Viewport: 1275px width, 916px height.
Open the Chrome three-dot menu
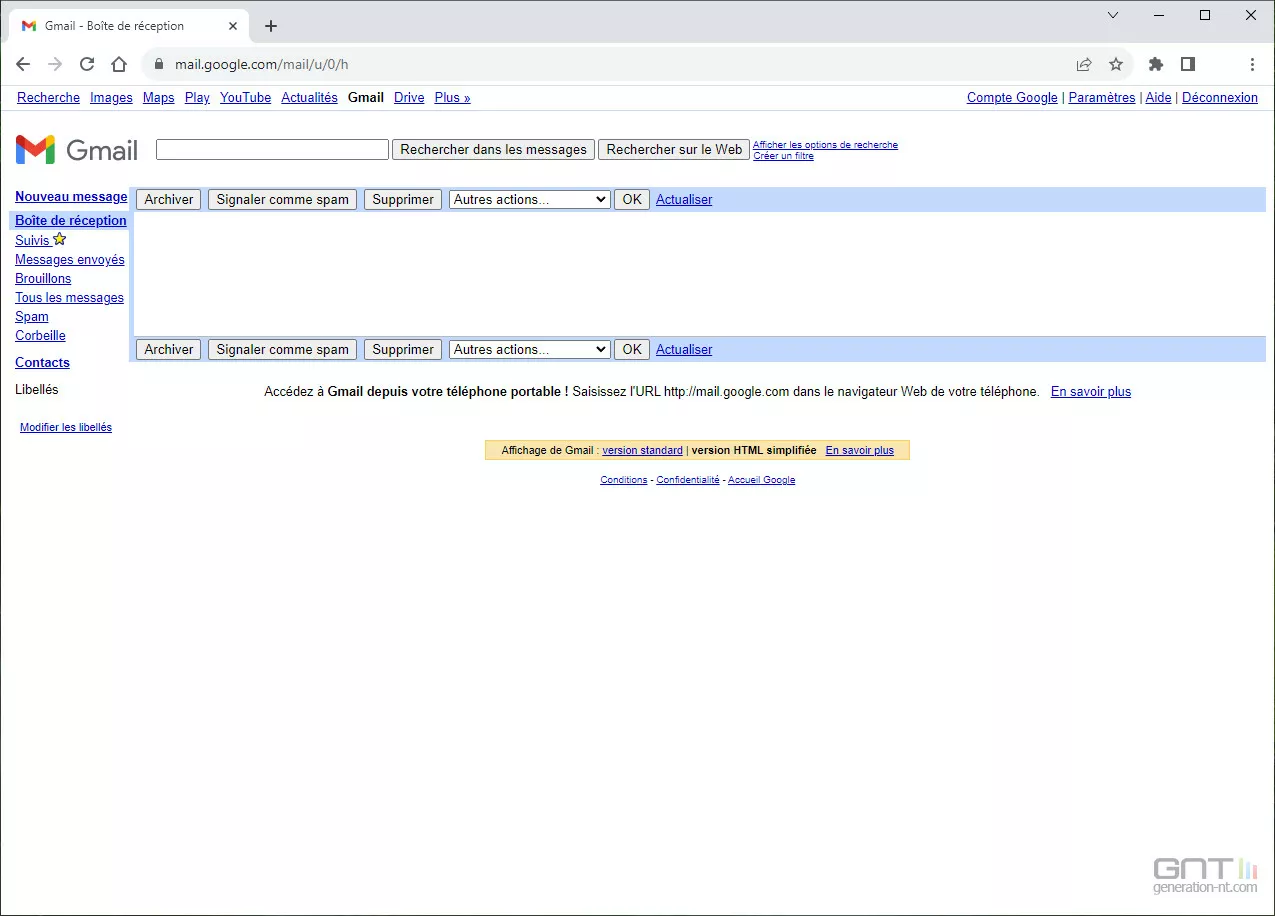tap(1252, 64)
